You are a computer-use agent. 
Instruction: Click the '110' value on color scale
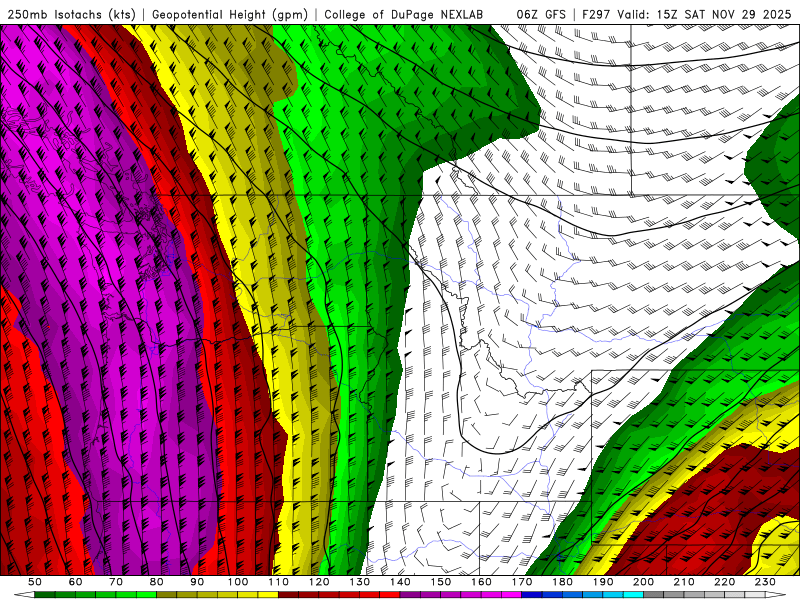(279, 582)
